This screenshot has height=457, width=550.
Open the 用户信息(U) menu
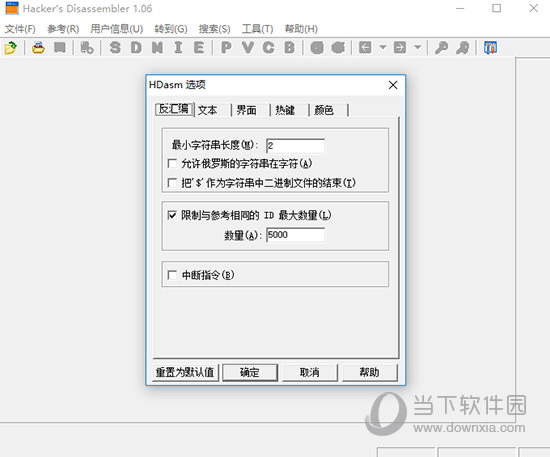tap(117, 29)
